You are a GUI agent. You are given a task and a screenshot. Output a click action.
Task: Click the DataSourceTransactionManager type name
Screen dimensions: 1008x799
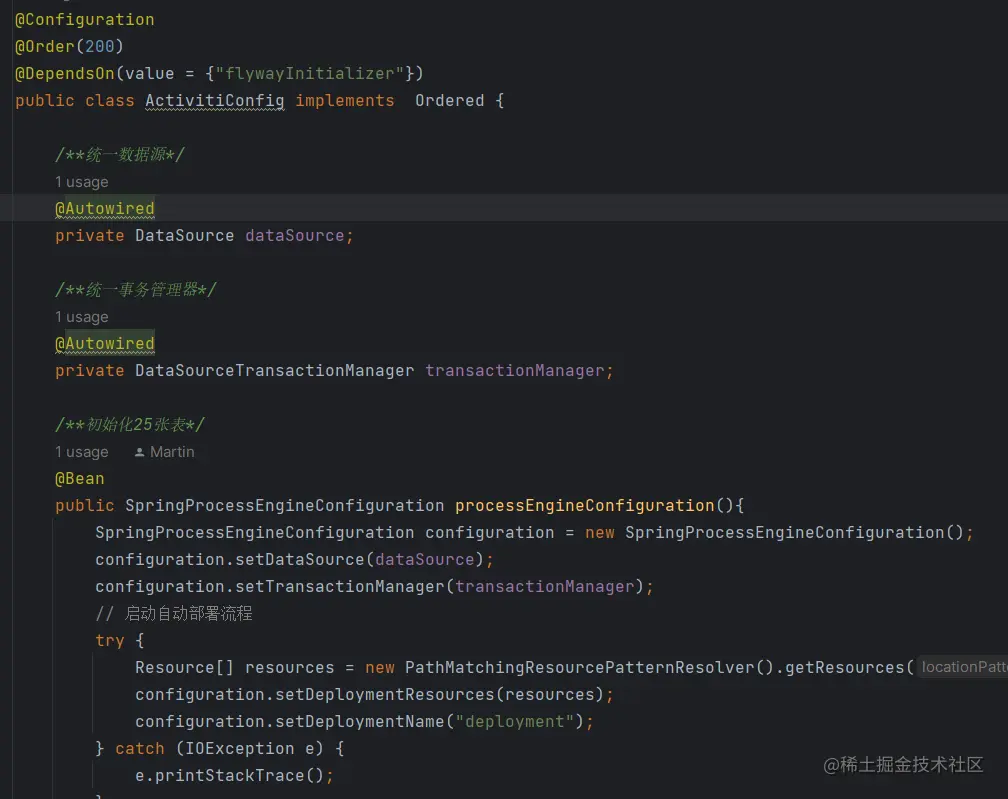(x=274, y=371)
